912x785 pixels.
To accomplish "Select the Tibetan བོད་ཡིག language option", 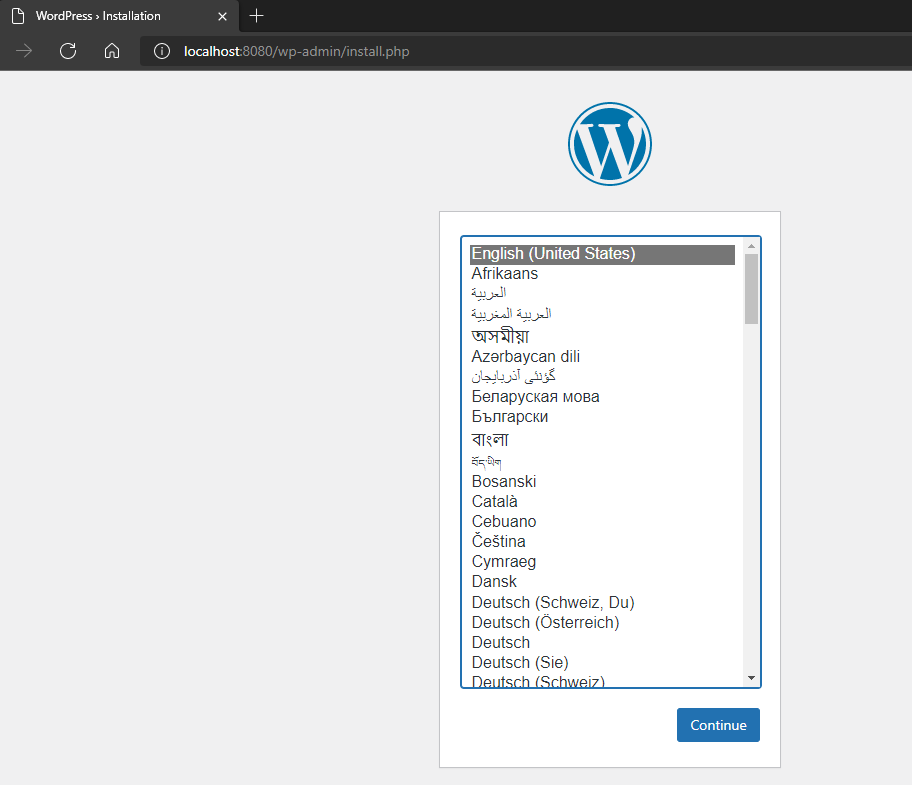I will (x=602, y=462).
